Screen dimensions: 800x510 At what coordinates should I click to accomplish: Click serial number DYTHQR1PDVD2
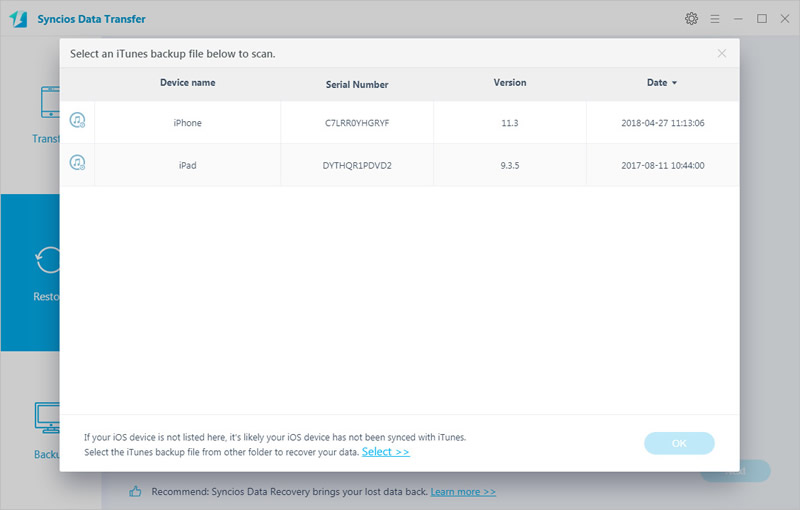(x=357, y=165)
